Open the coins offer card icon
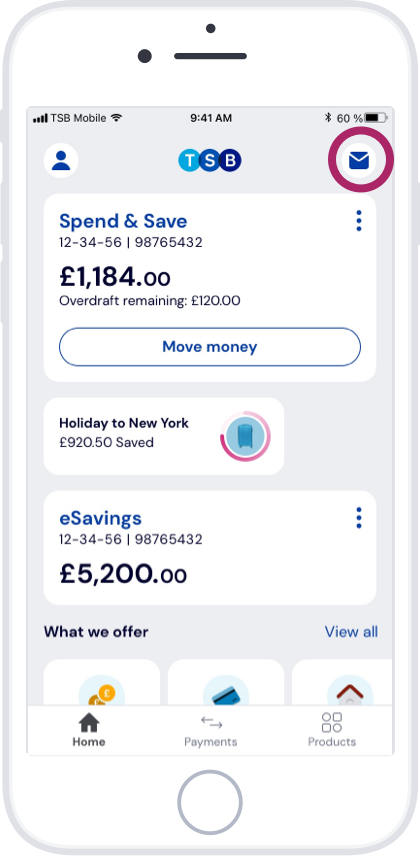 pos(102,690)
